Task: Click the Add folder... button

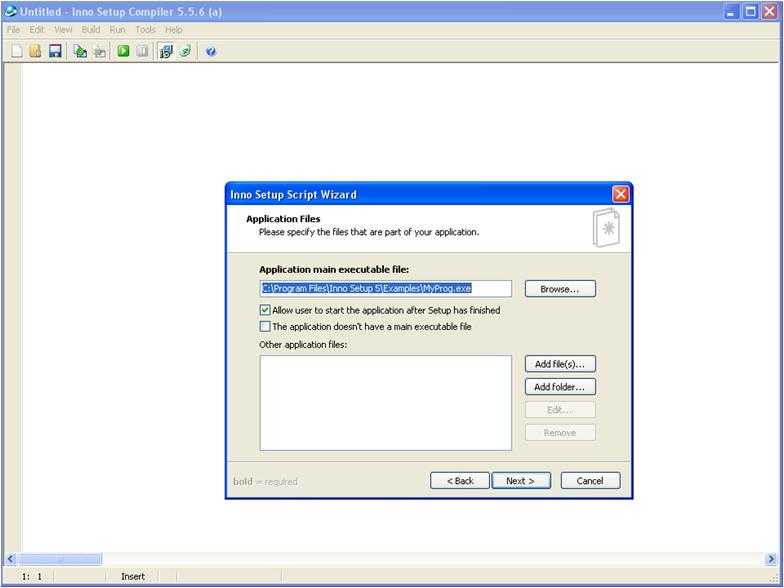Action: point(560,387)
